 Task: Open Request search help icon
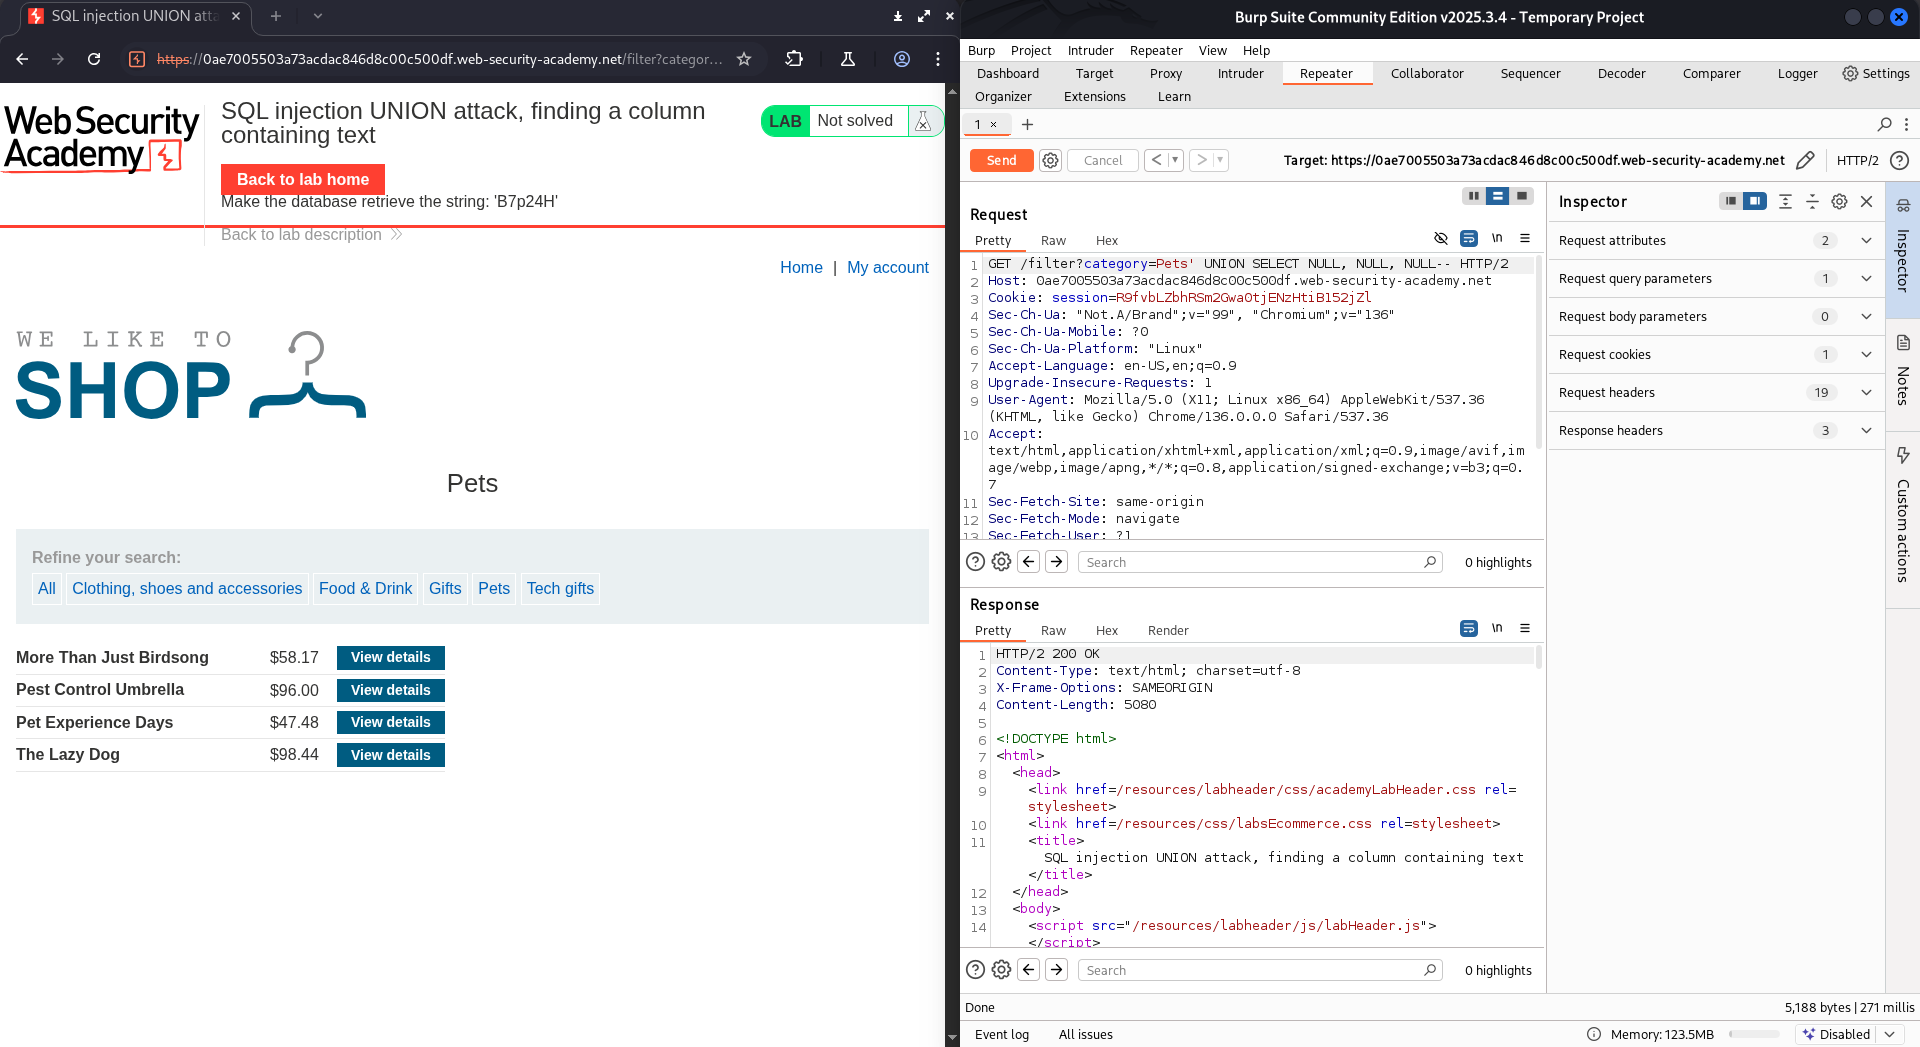point(976,562)
